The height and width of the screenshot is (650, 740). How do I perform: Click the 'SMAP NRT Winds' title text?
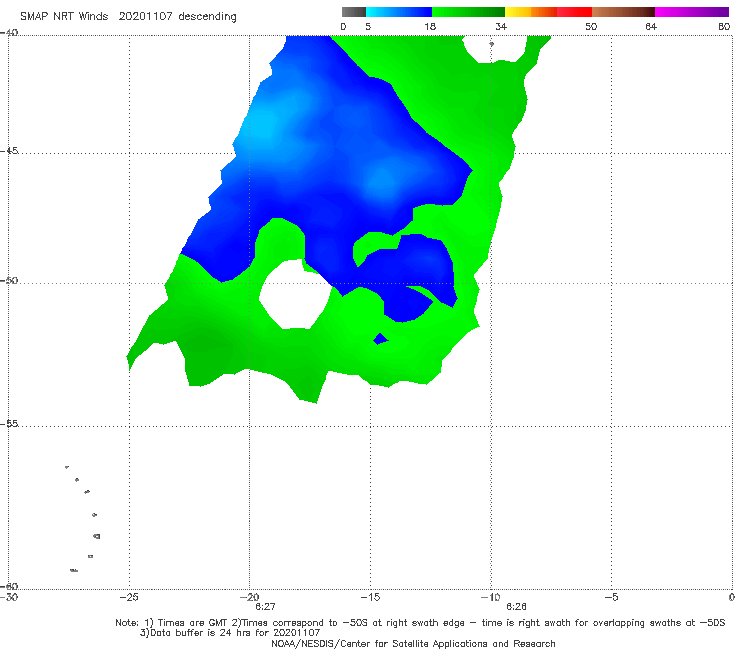(64, 16)
